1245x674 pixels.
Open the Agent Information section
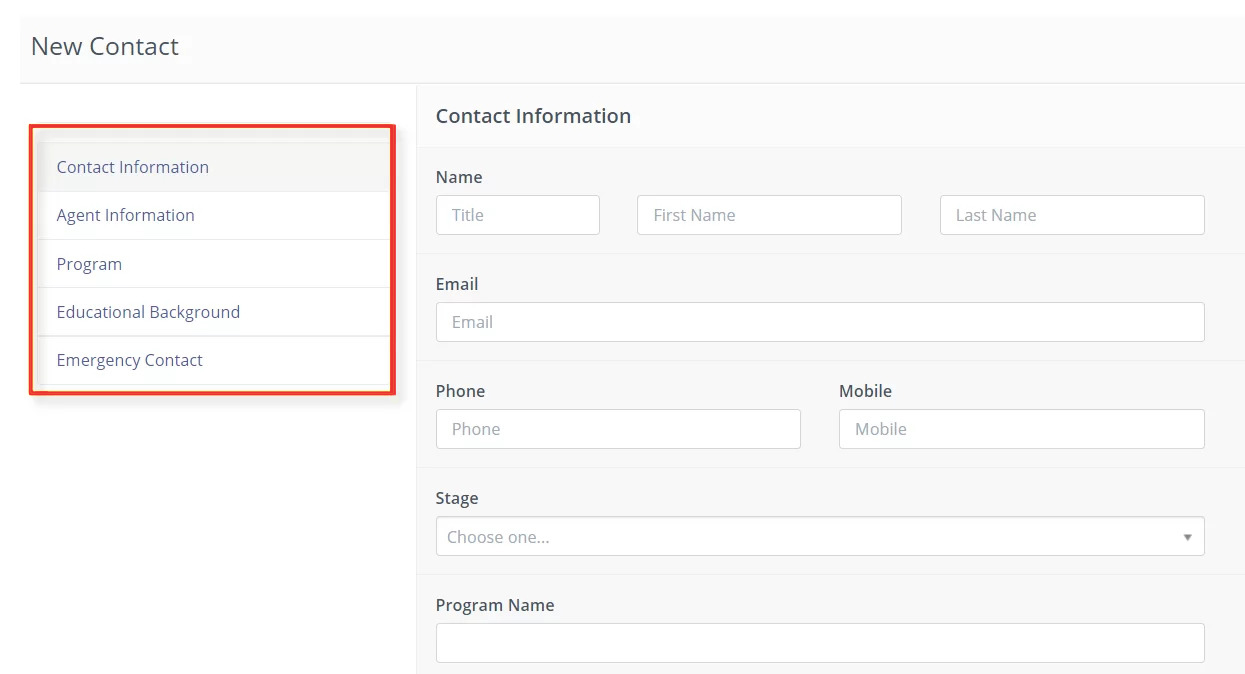125,215
